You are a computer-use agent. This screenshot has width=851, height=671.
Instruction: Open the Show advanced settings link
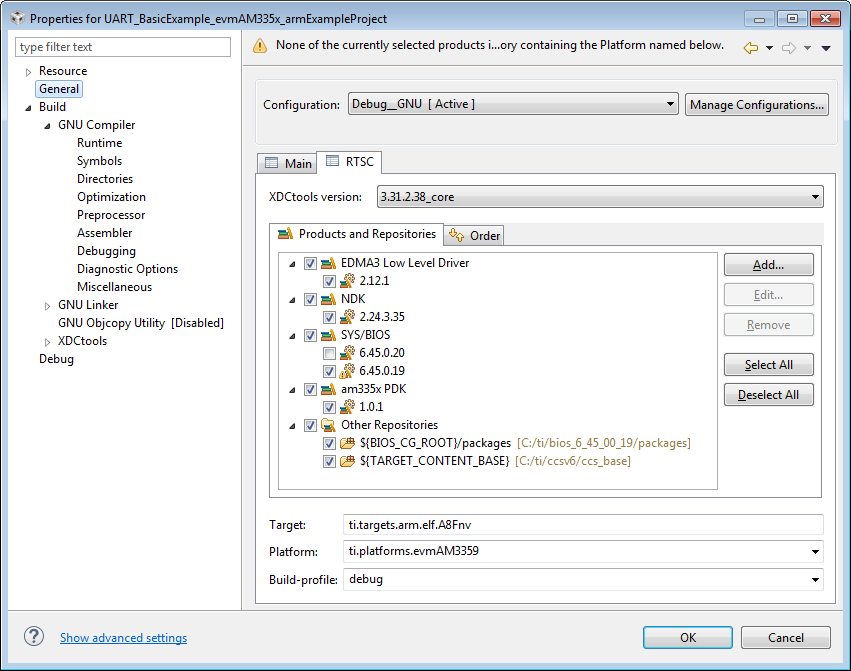[x=123, y=637]
